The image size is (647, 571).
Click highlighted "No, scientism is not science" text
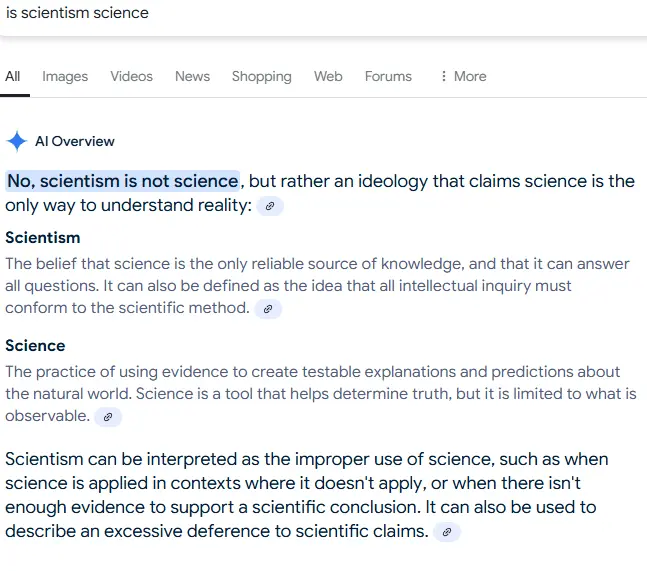(122, 181)
